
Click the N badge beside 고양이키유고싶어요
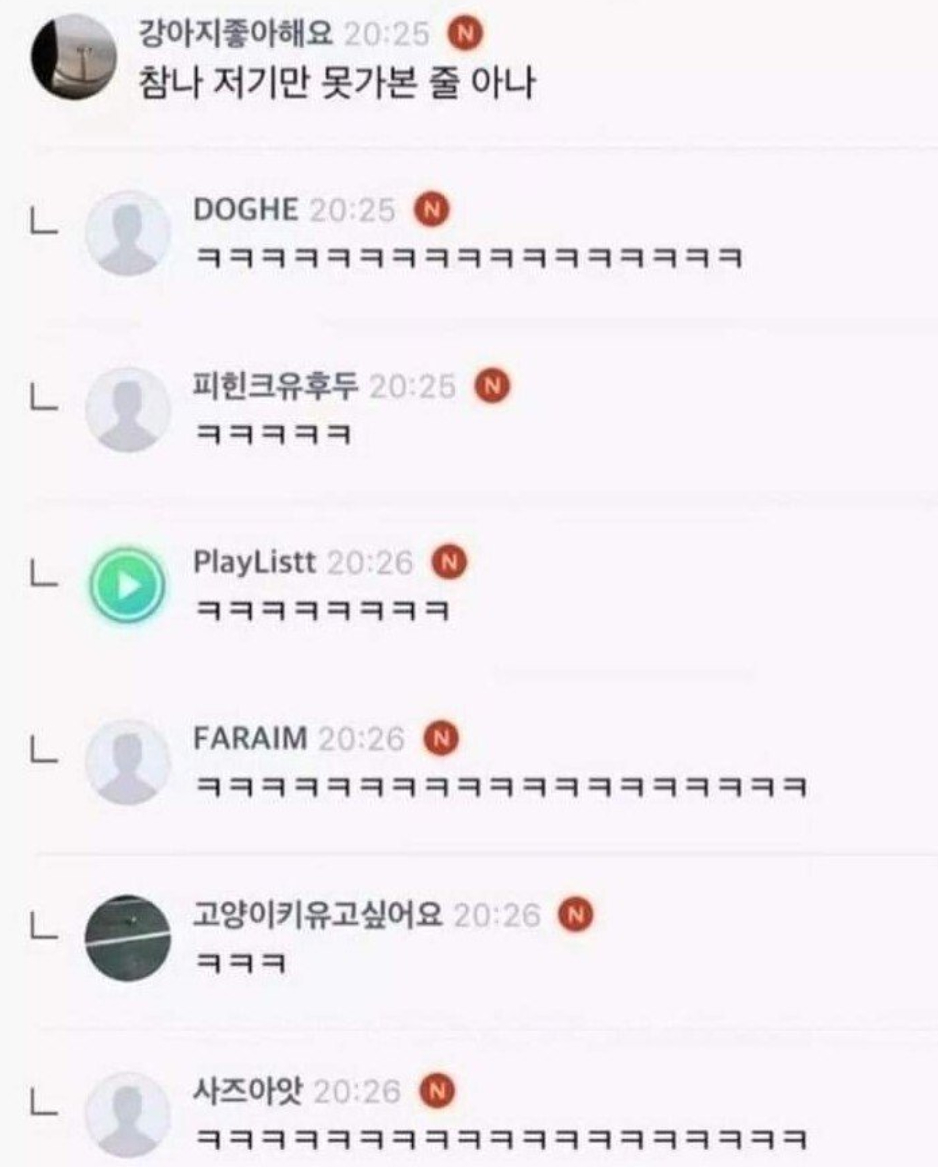[576, 915]
